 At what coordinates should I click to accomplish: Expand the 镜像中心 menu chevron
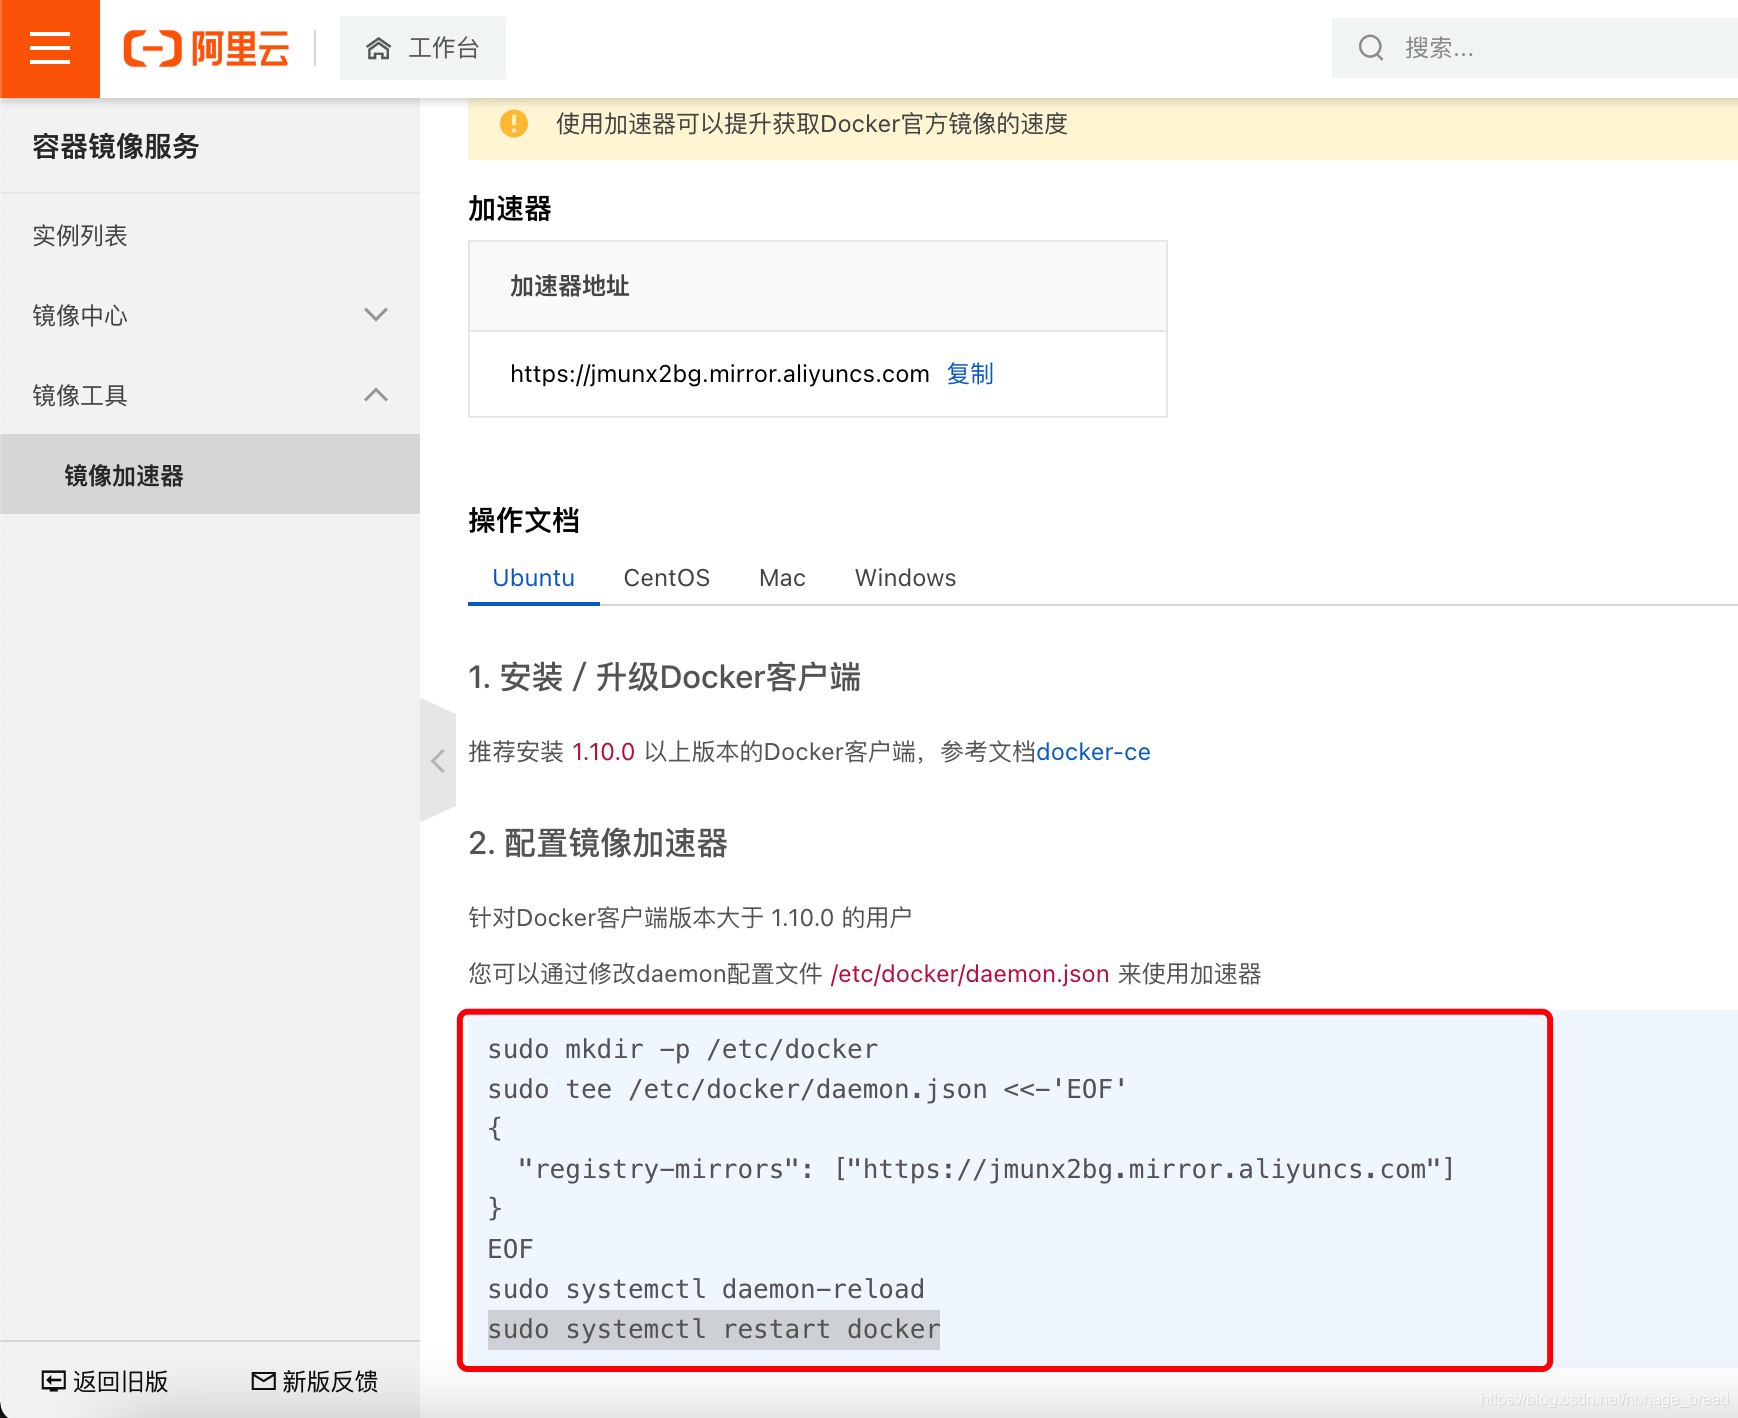coord(376,315)
